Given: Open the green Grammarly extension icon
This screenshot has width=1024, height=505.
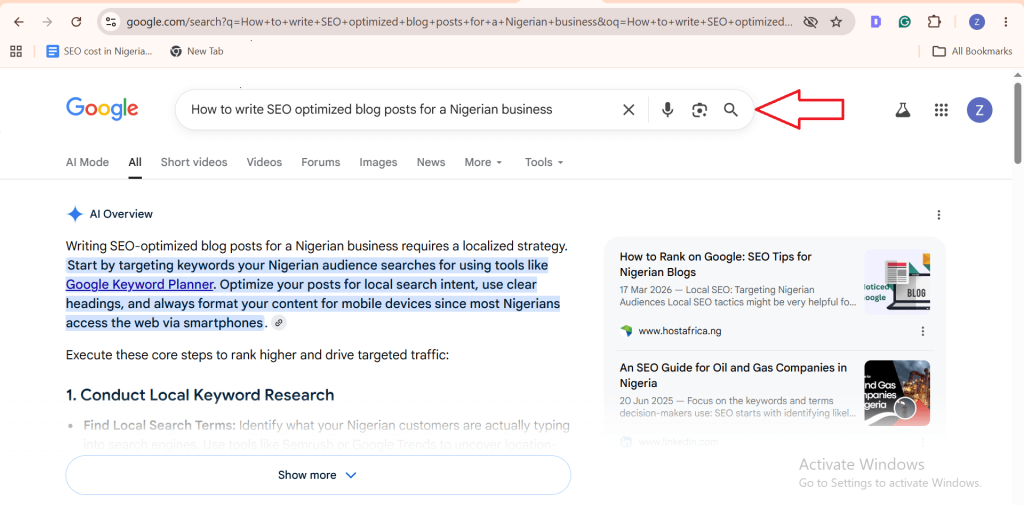Looking at the screenshot, I should coord(904,22).
